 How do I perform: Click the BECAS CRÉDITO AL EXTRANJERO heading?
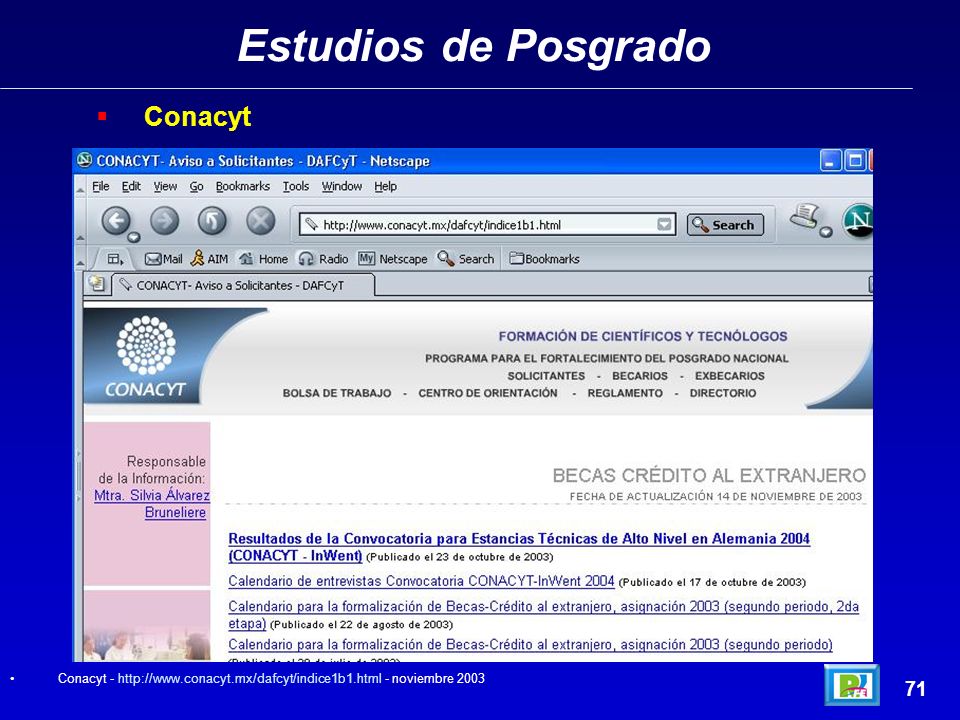pyautogui.click(x=710, y=475)
